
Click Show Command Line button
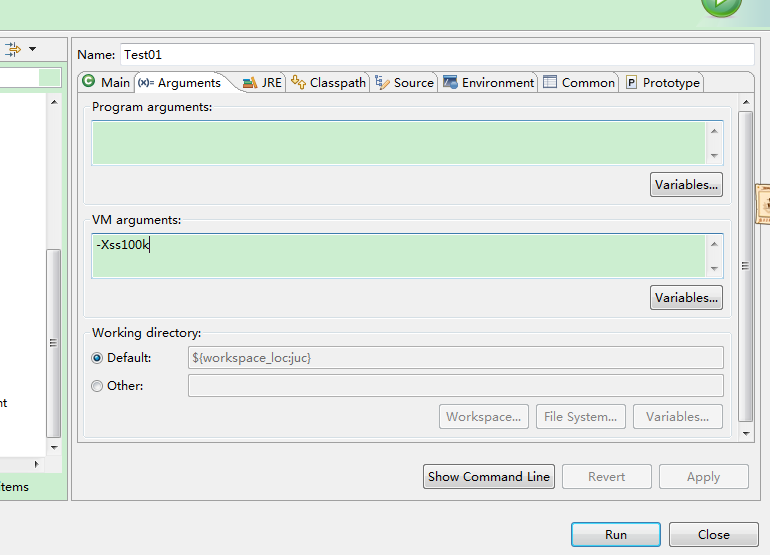[489, 476]
